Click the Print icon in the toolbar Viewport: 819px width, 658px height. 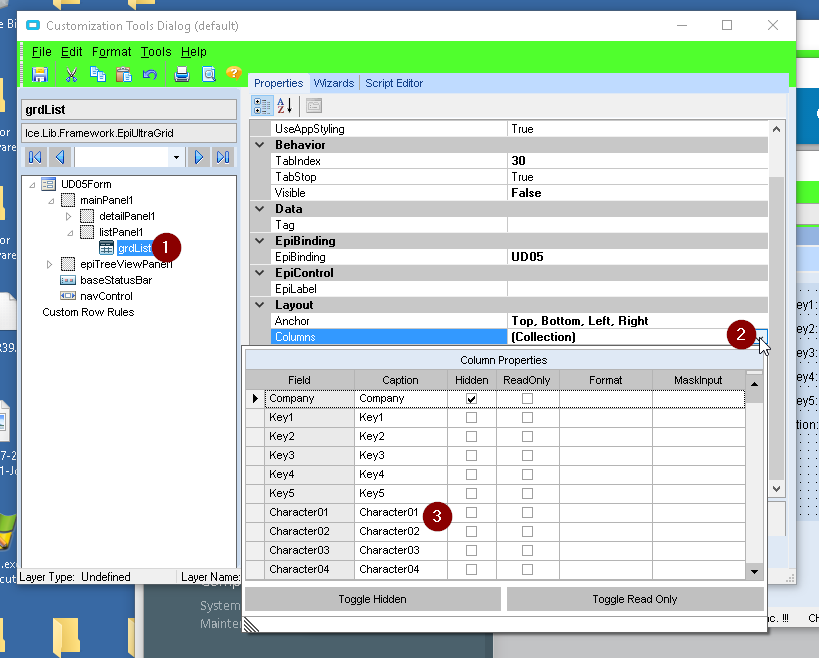point(182,74)
